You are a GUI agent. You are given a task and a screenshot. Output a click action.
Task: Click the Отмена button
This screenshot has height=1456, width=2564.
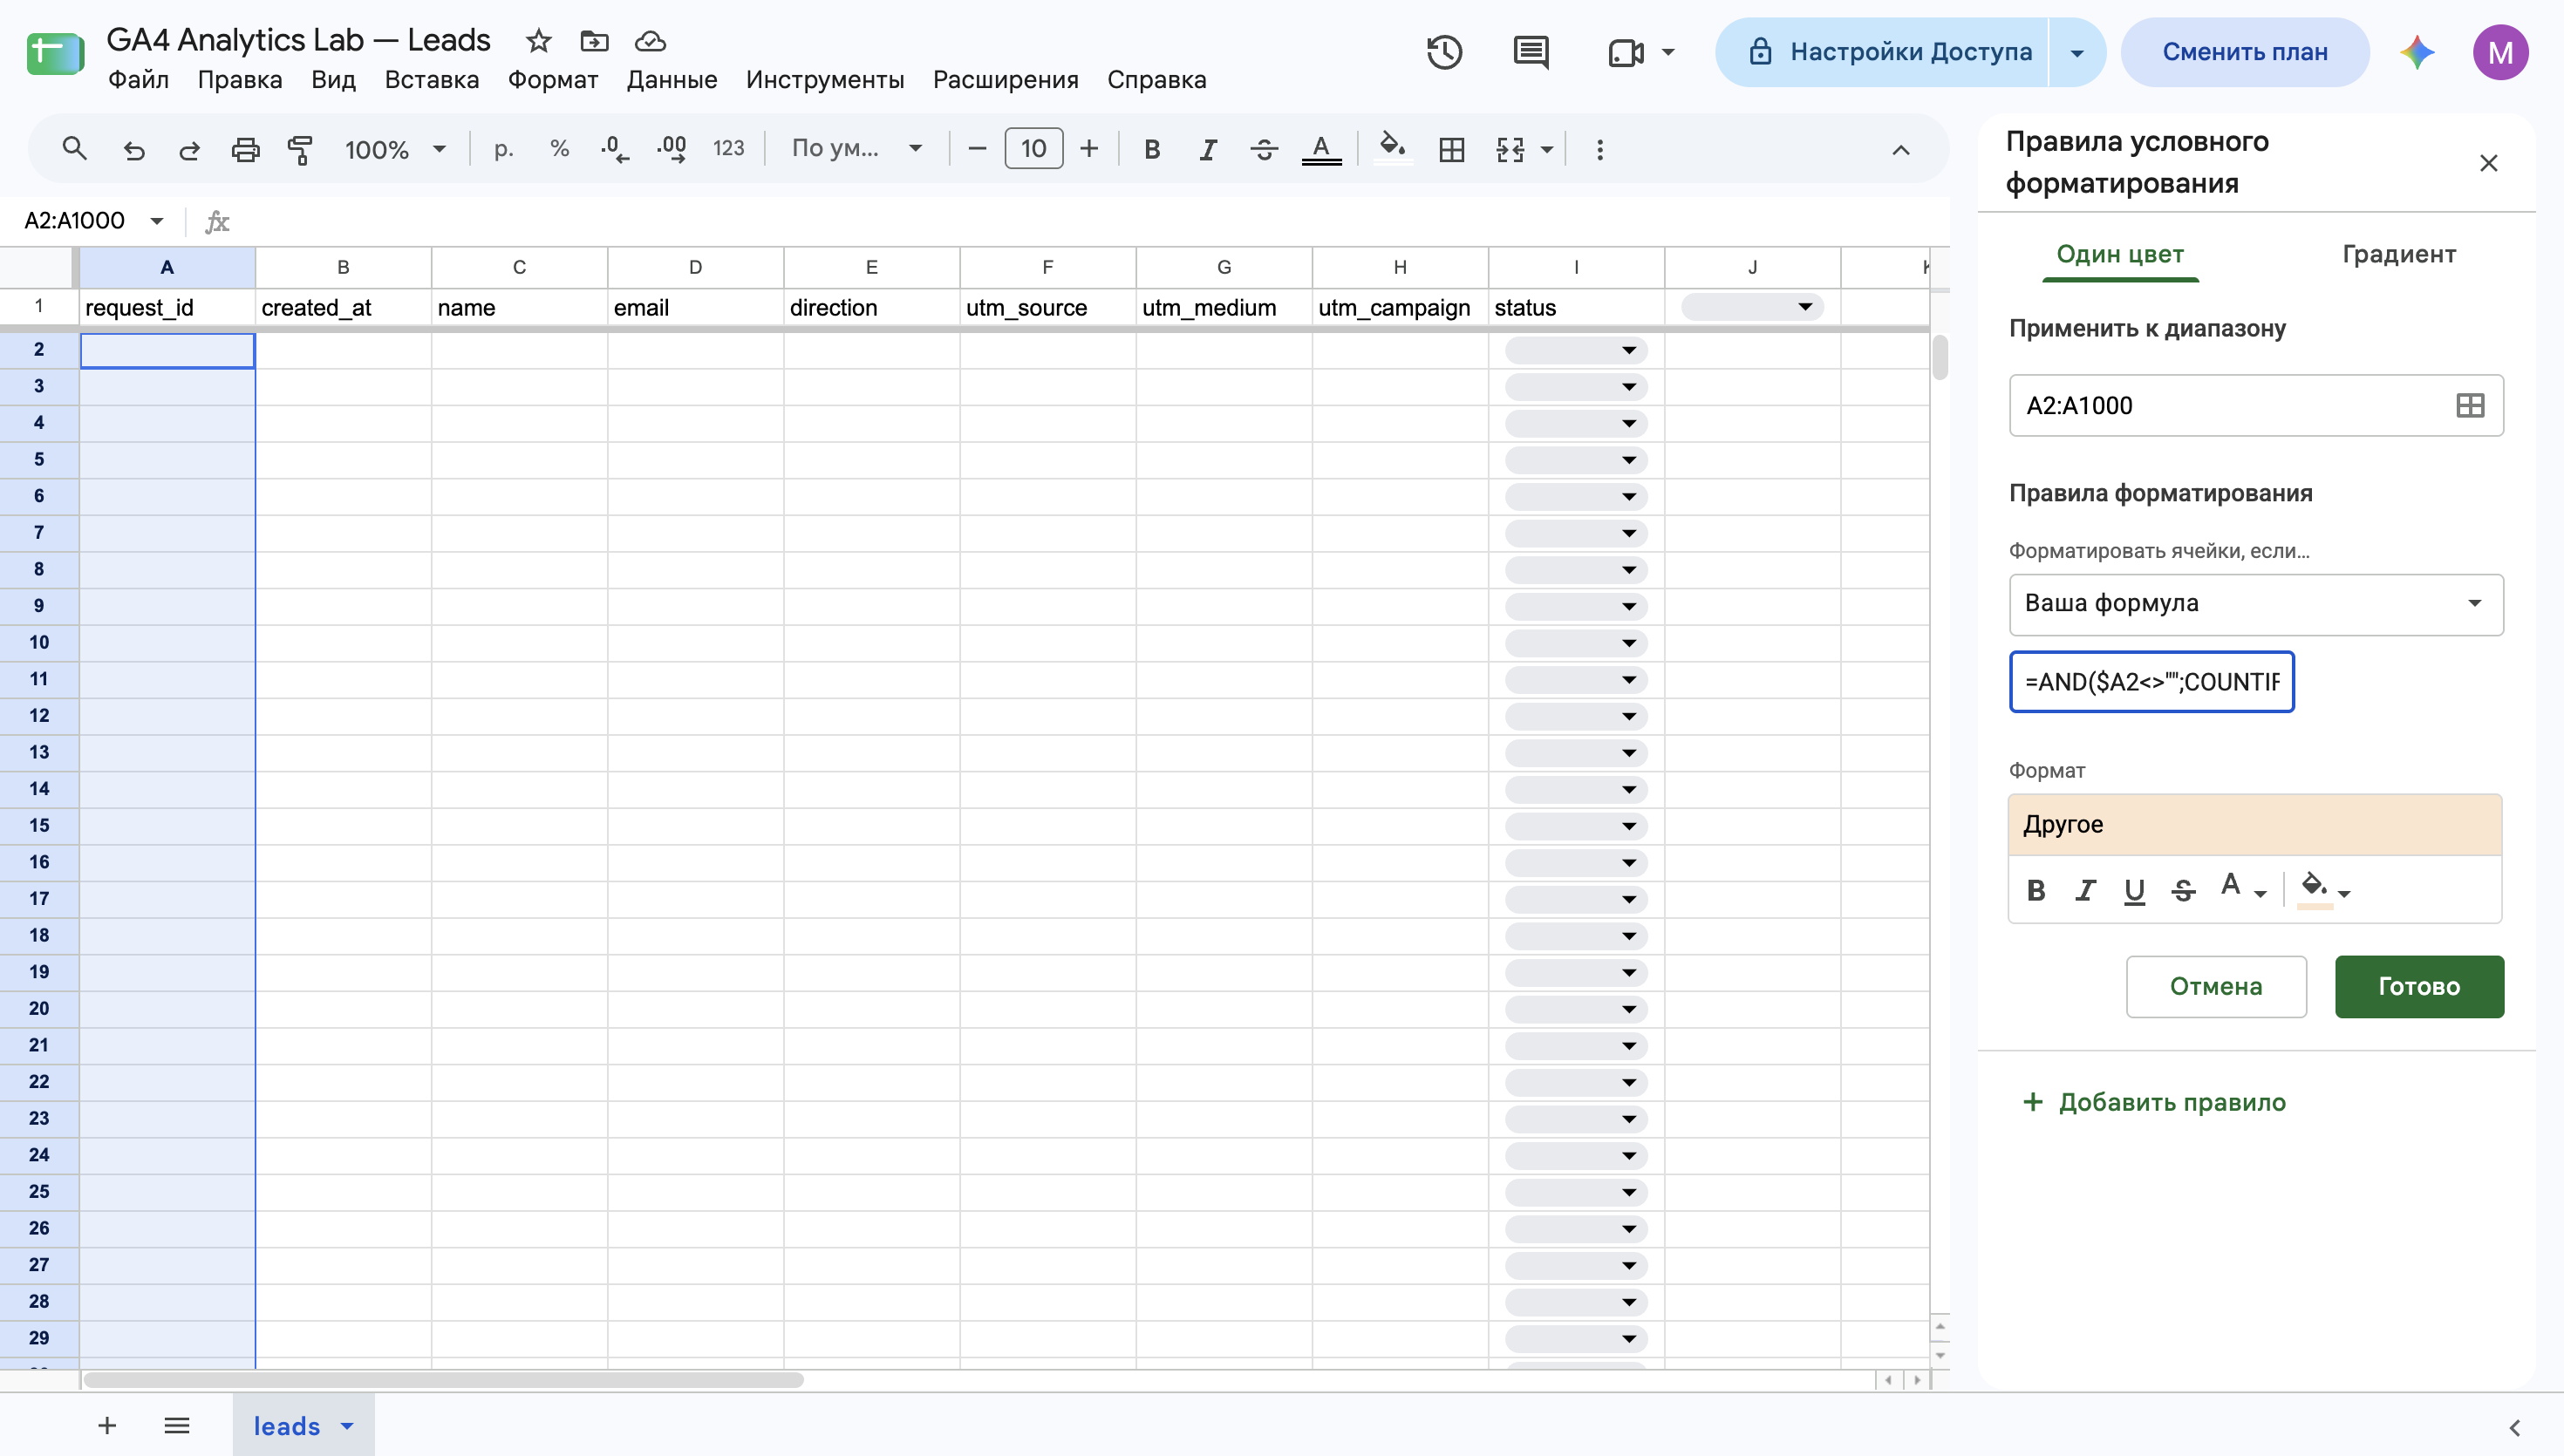point(2216,987)
